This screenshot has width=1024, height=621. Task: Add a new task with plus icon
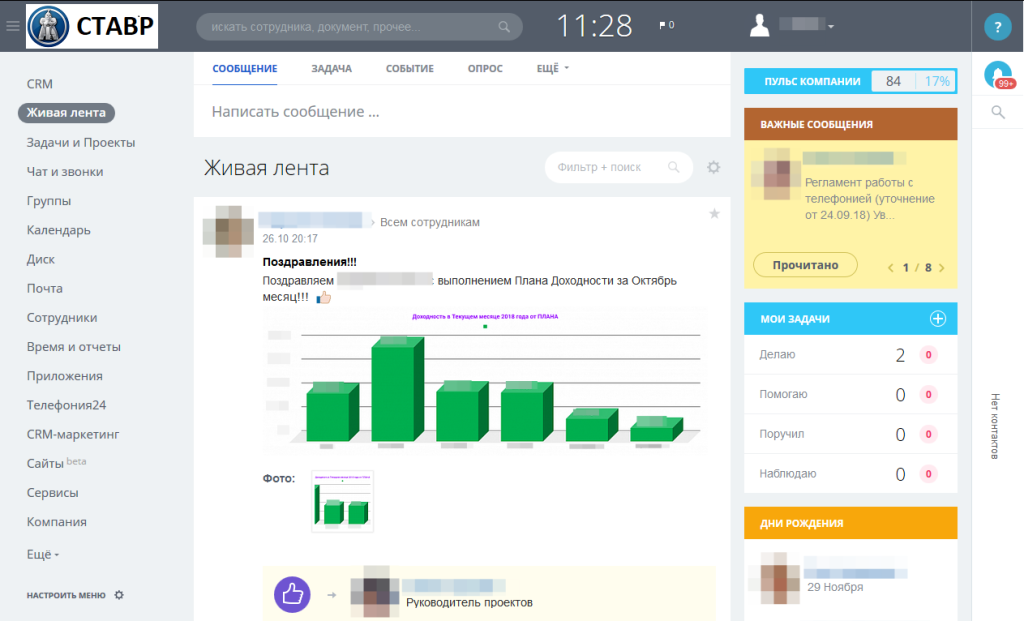point(938,319)
